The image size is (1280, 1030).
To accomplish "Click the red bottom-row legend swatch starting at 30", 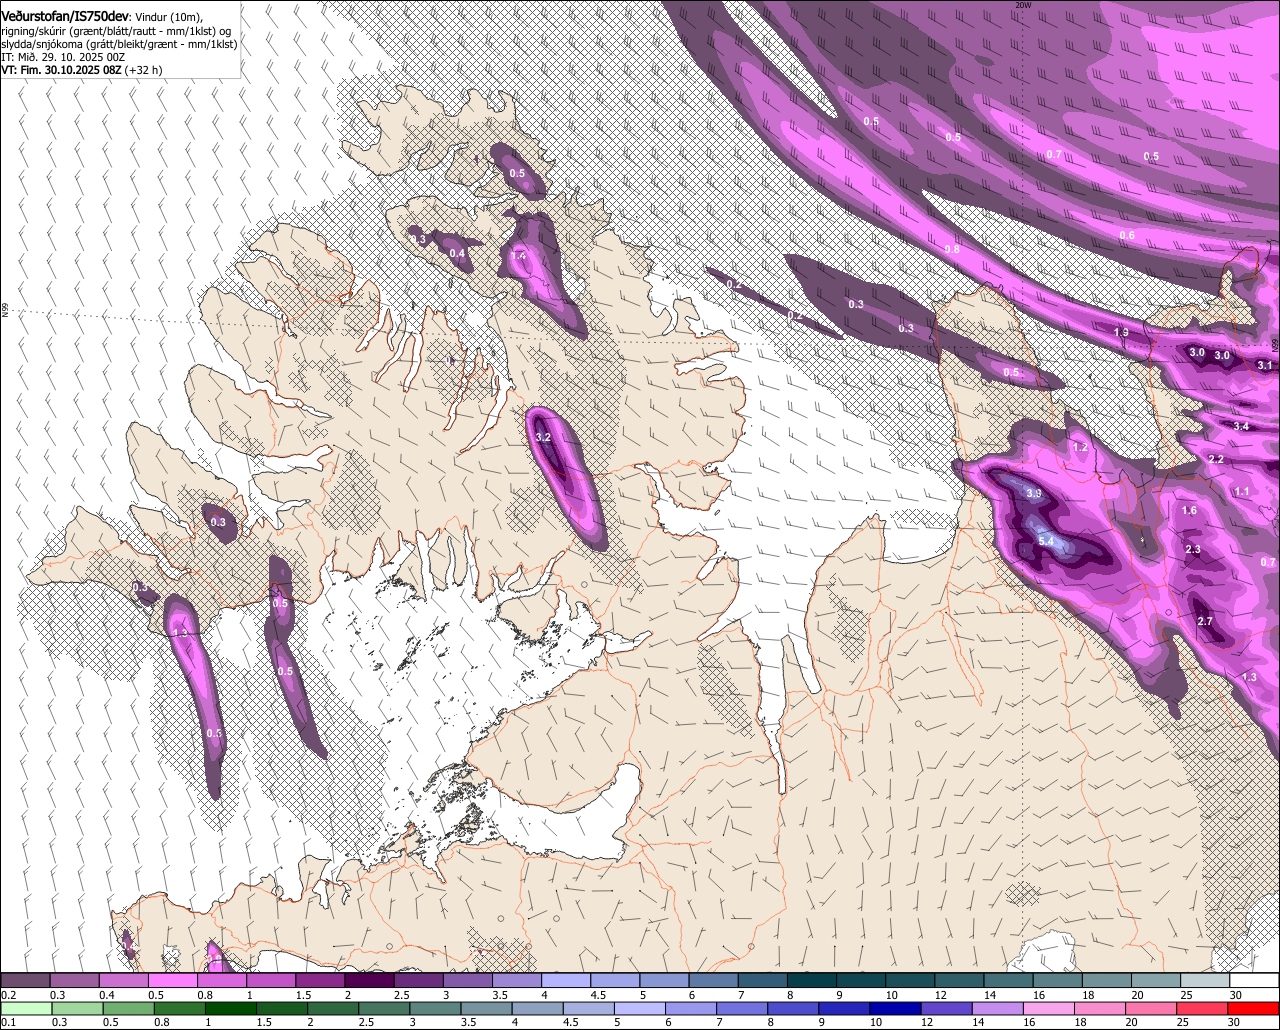I will 1253,1008.
